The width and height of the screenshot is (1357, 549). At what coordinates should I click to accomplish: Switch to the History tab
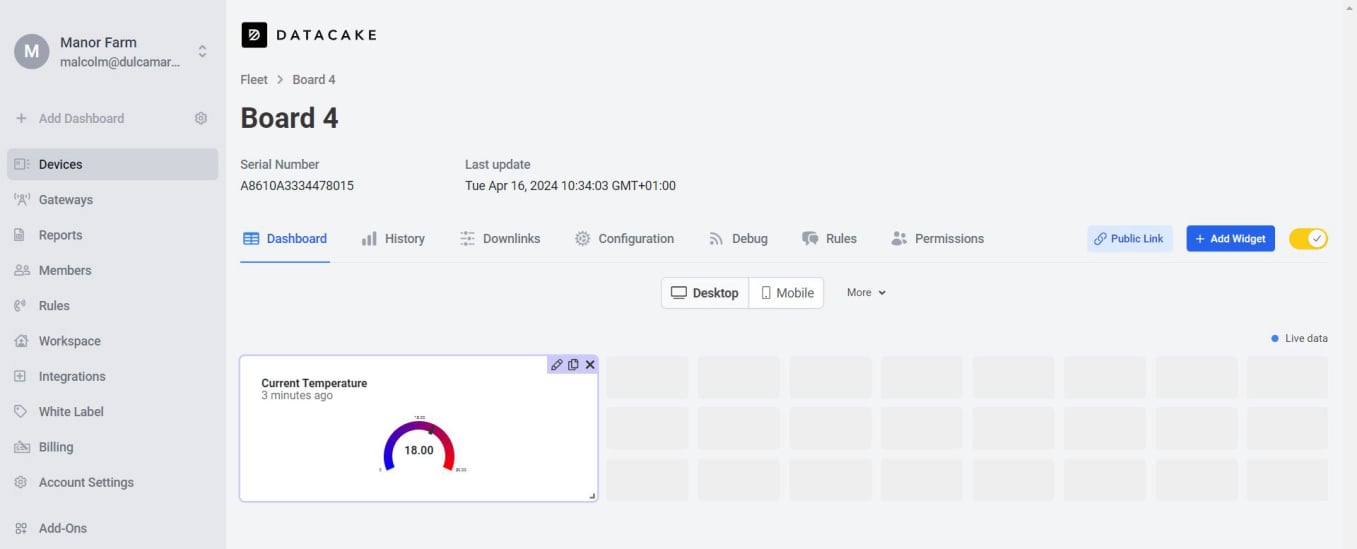click(x=393, y=239)
